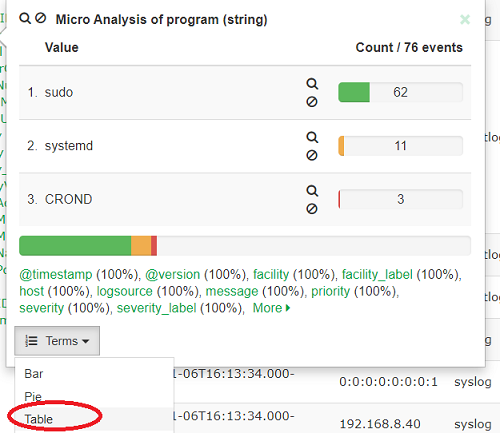Choose Table from the Terms menu
The height and width of the screenshot is (433, 500).
(x=39, y=419)
